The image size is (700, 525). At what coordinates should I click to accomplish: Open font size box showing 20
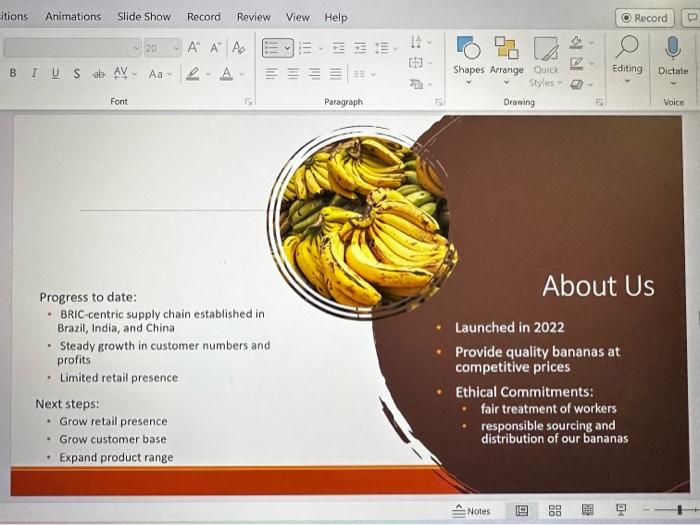click(162, 48)
